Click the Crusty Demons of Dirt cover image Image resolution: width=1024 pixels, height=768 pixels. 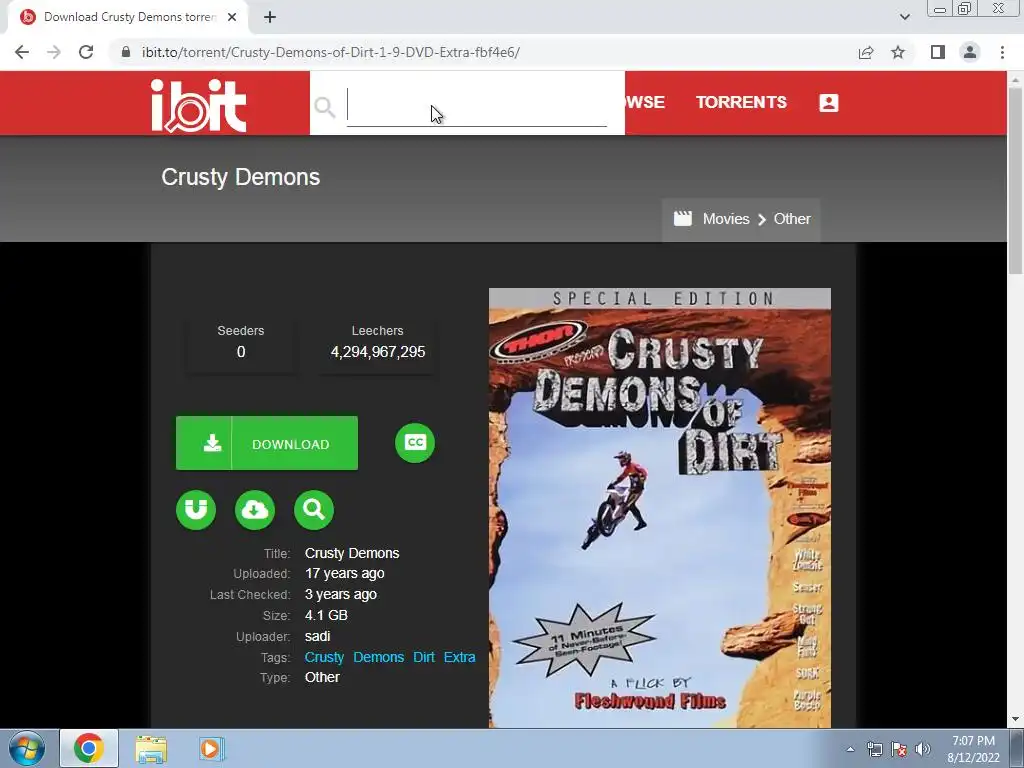[660, 507]
